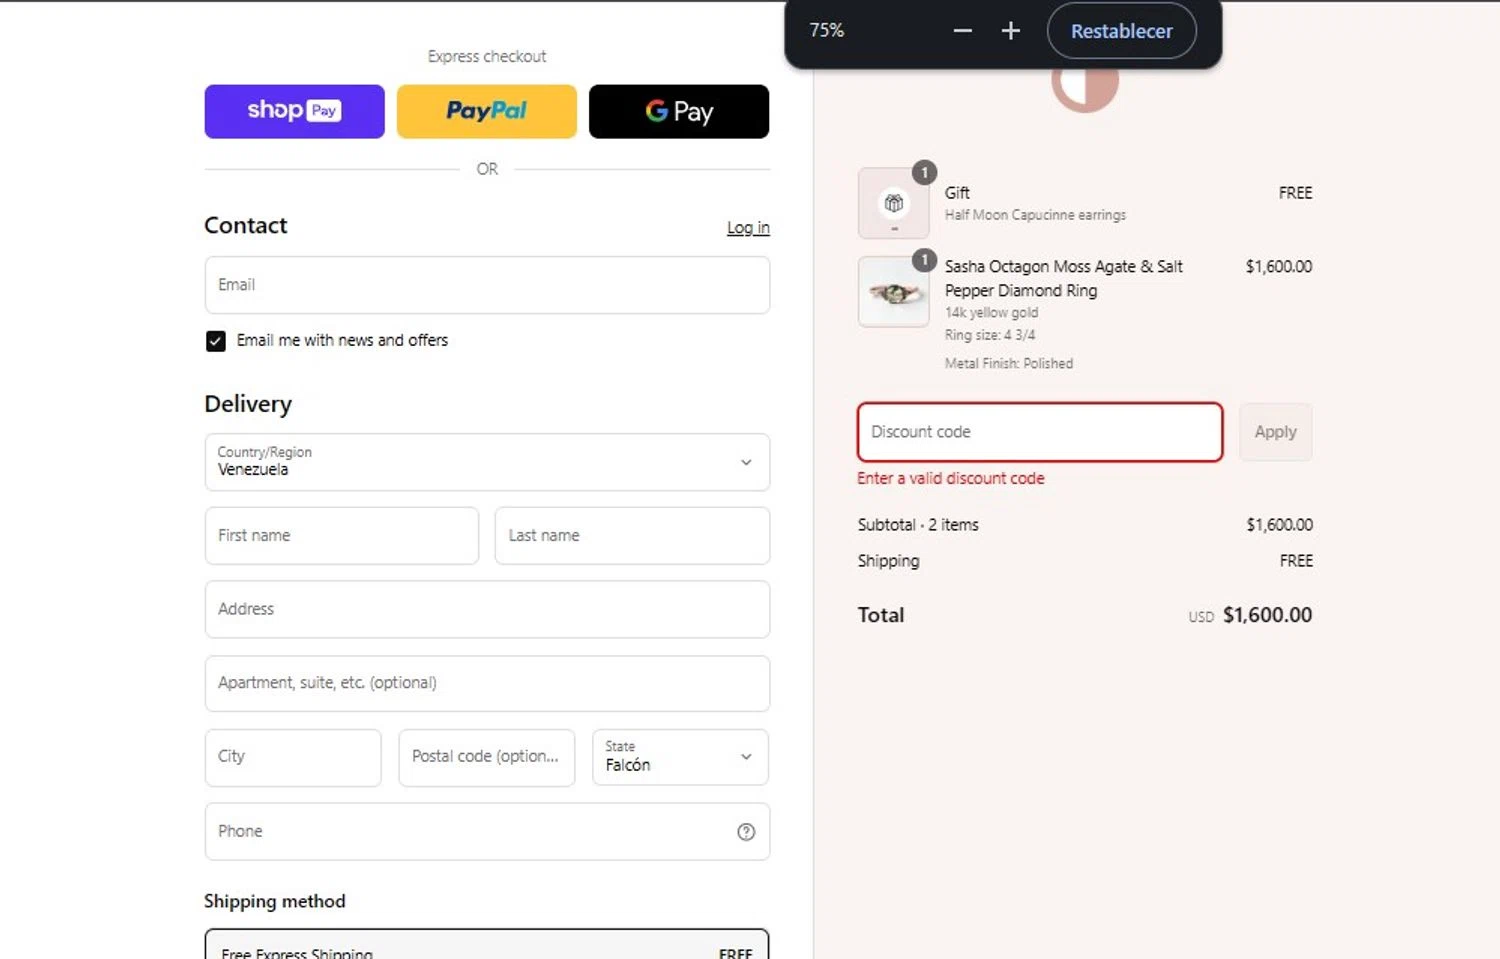The height and width of the screenshot is (959, 1500).
Task: Select the Google Pay button
Action: [679, 111]
